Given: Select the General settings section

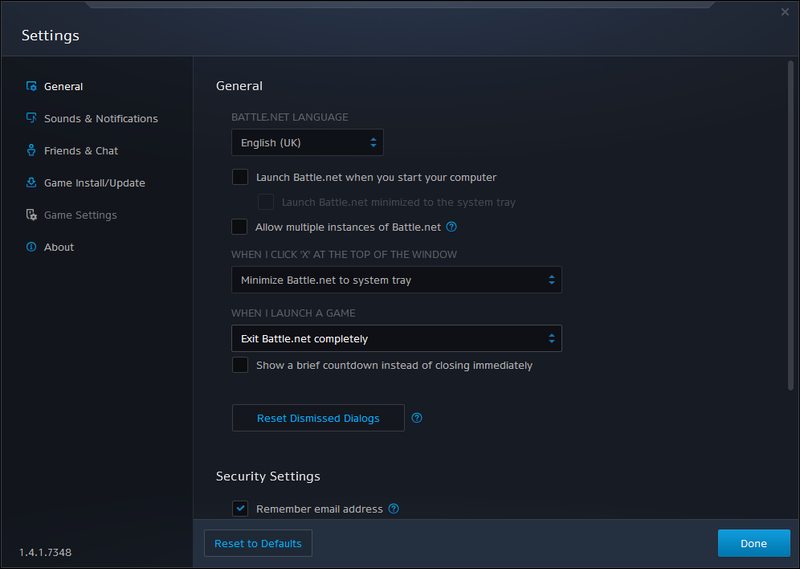Looking at the screenshot, I should (63, 86).
